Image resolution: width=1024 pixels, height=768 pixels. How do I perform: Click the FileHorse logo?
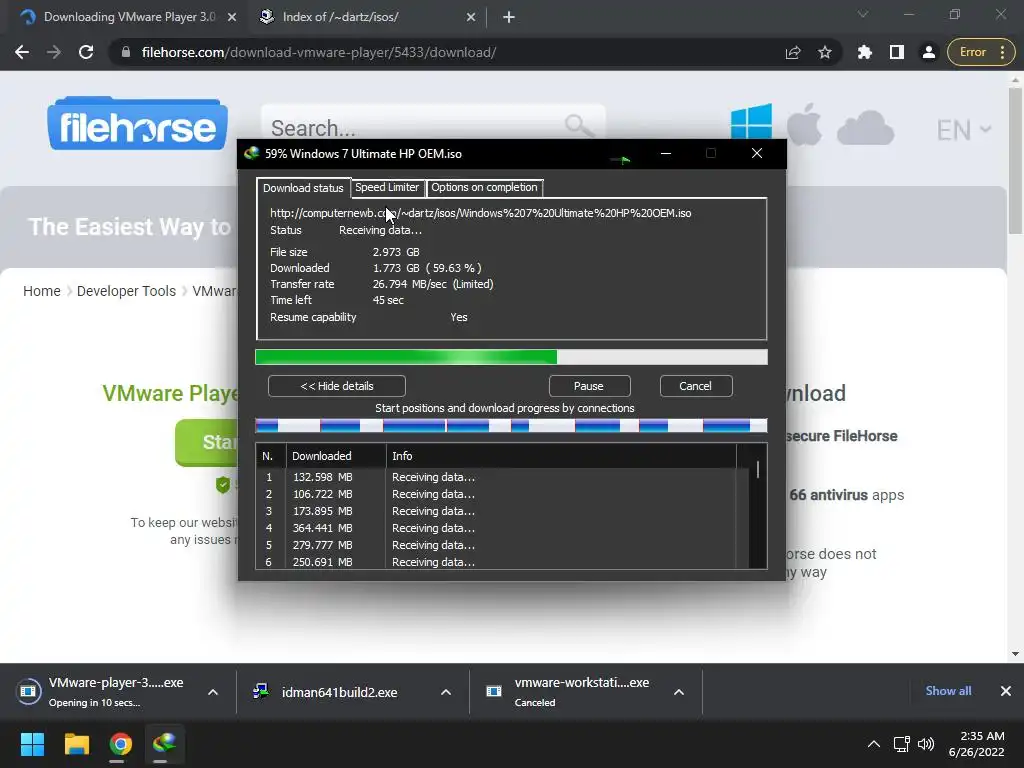click(x=137, y=123)
